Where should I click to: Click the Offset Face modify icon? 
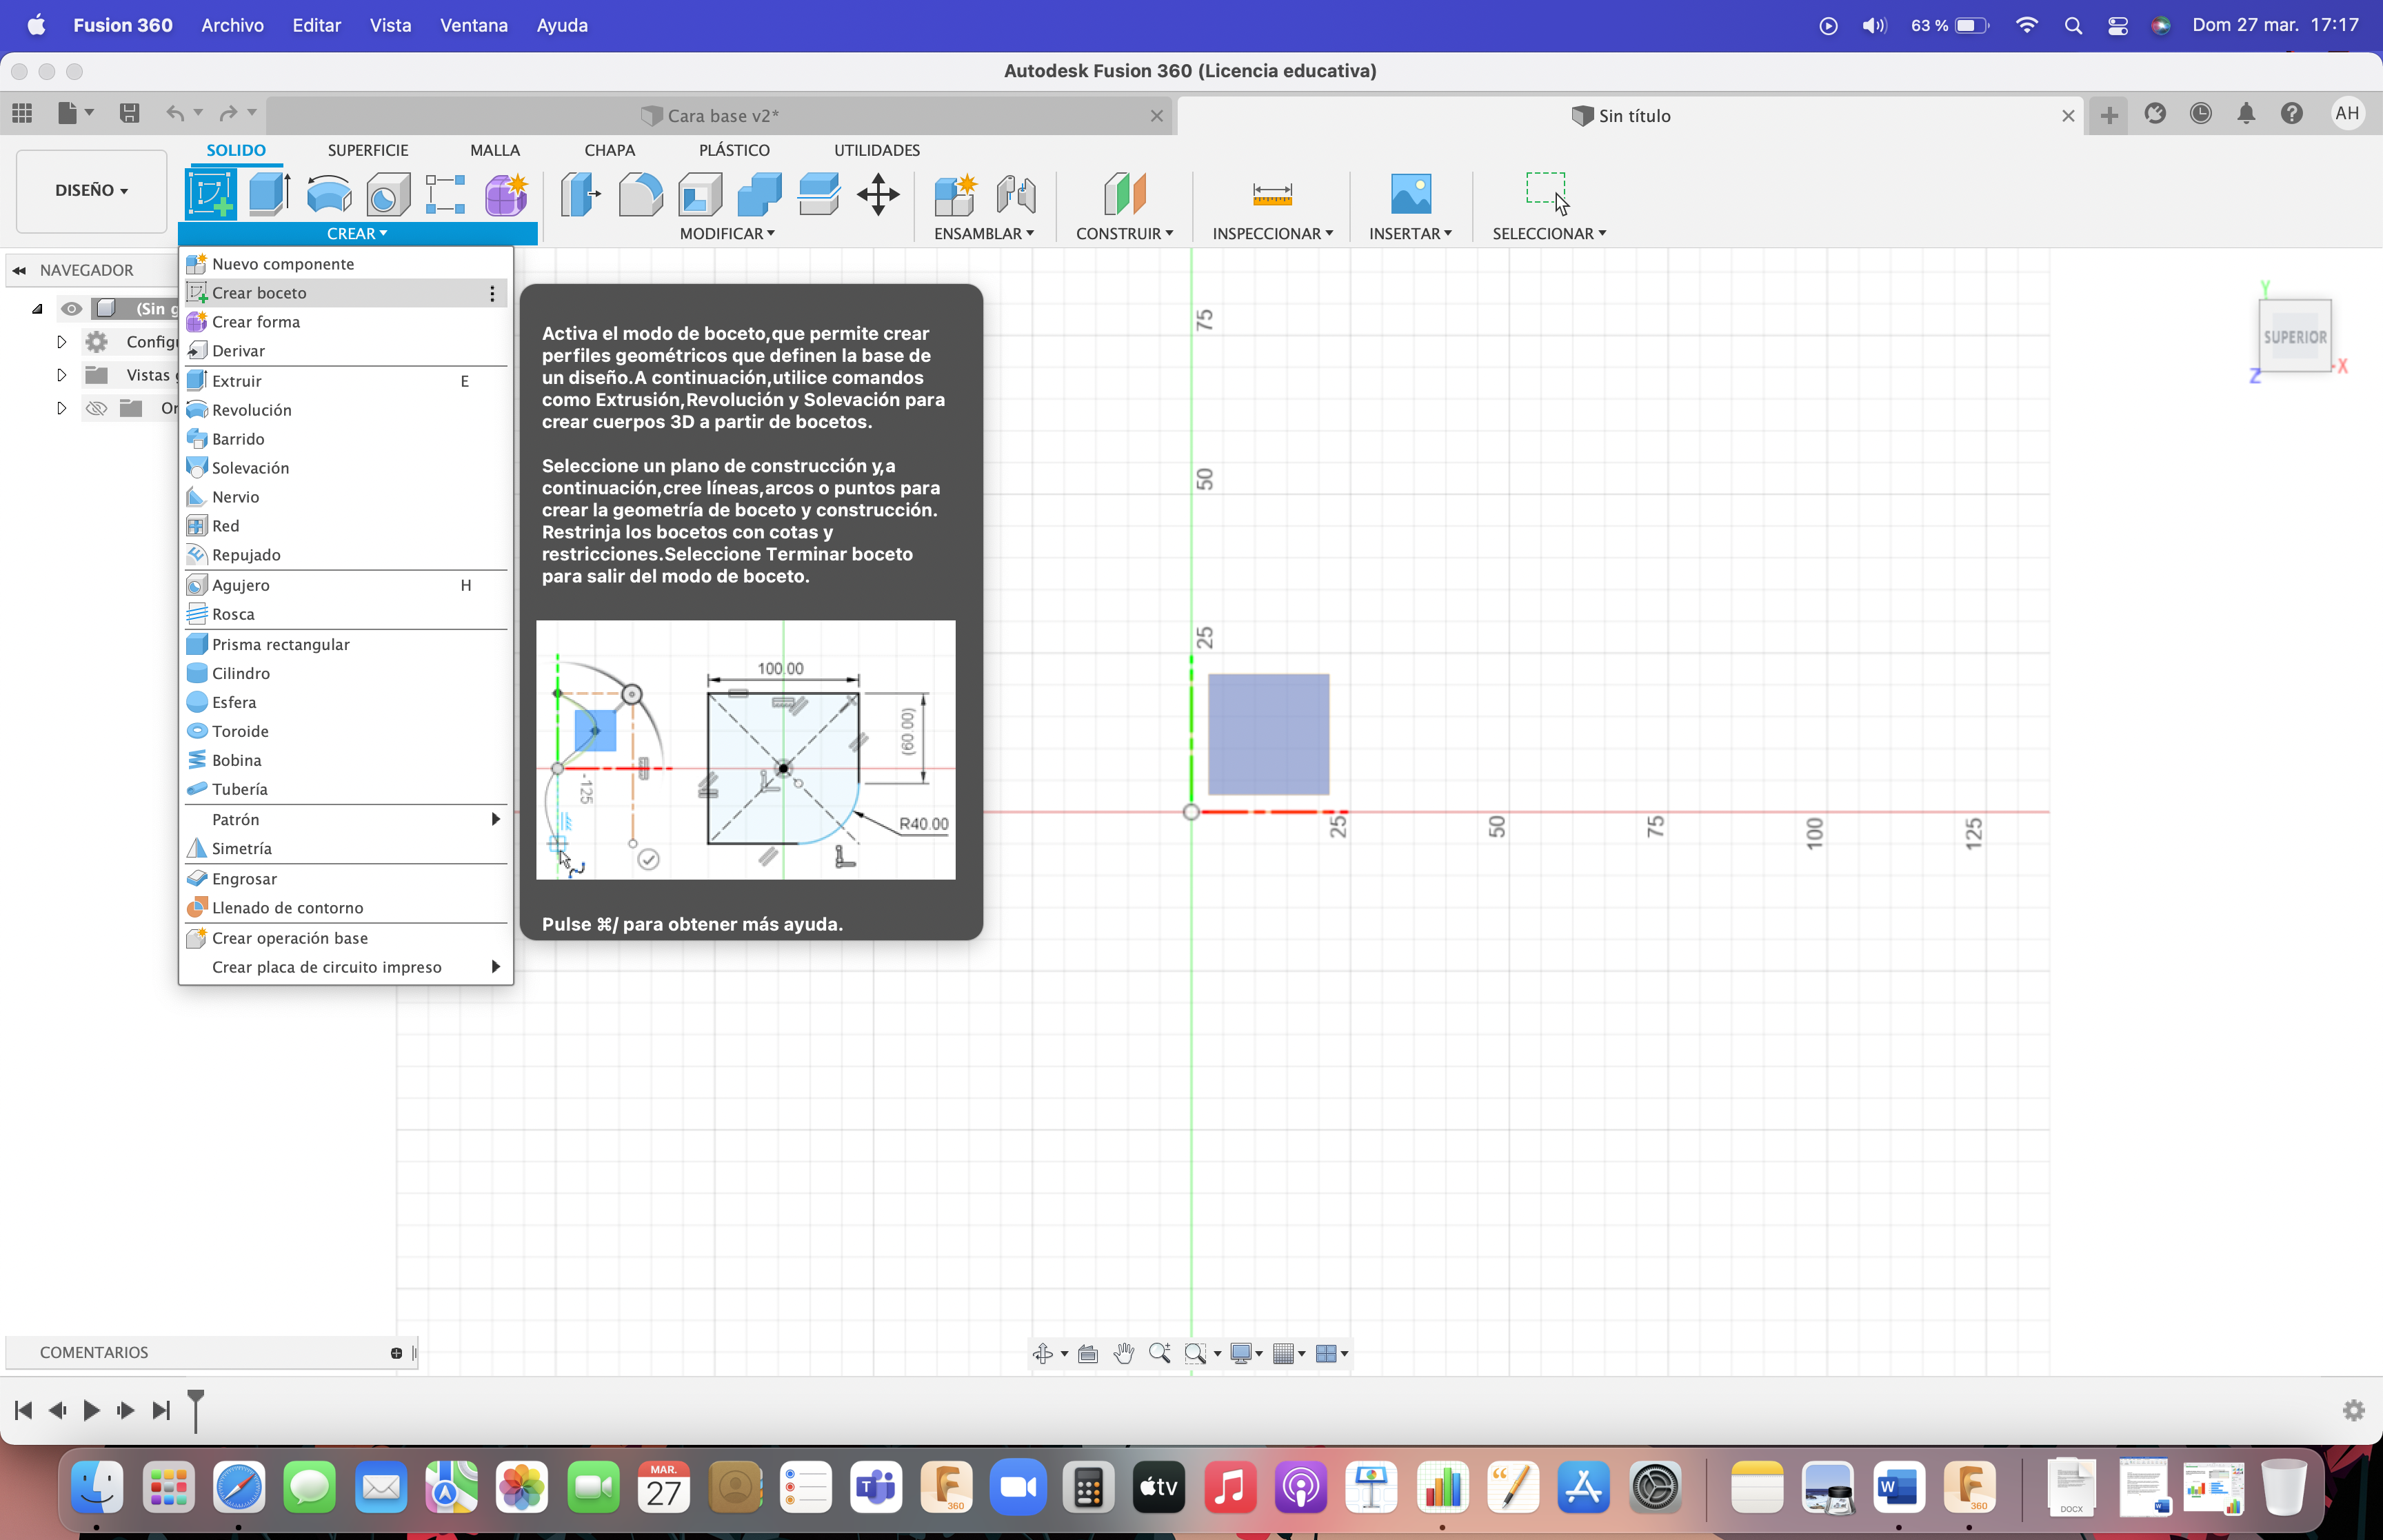click(818, 193)
